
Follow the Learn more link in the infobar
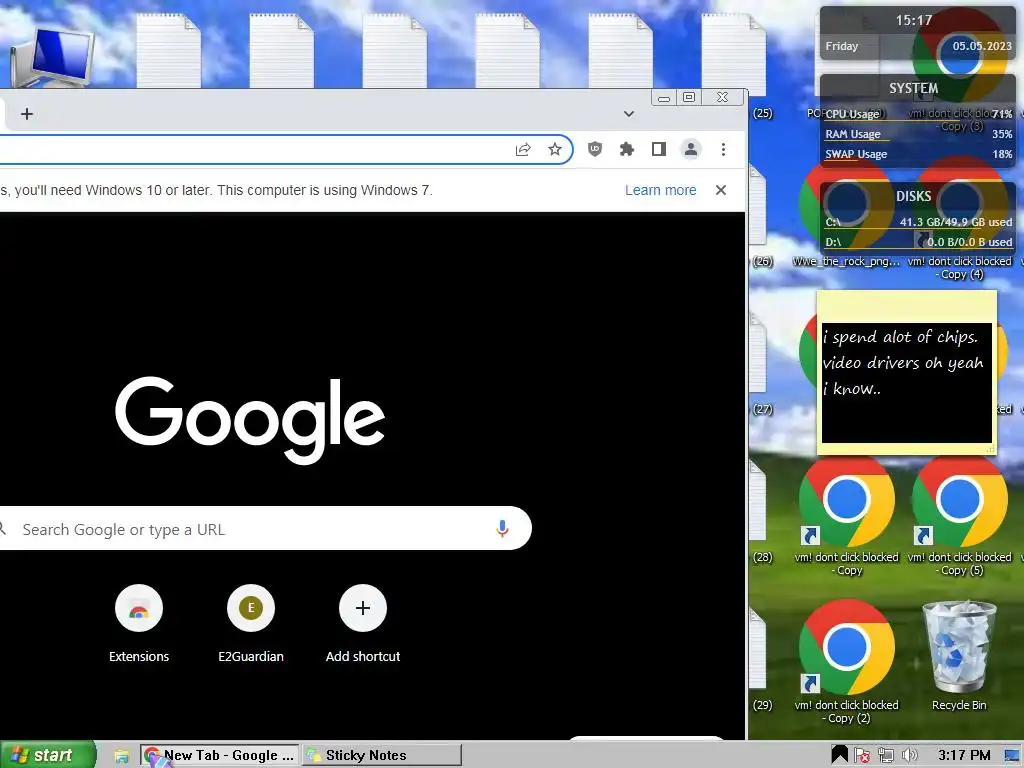(x=660, y=190)
